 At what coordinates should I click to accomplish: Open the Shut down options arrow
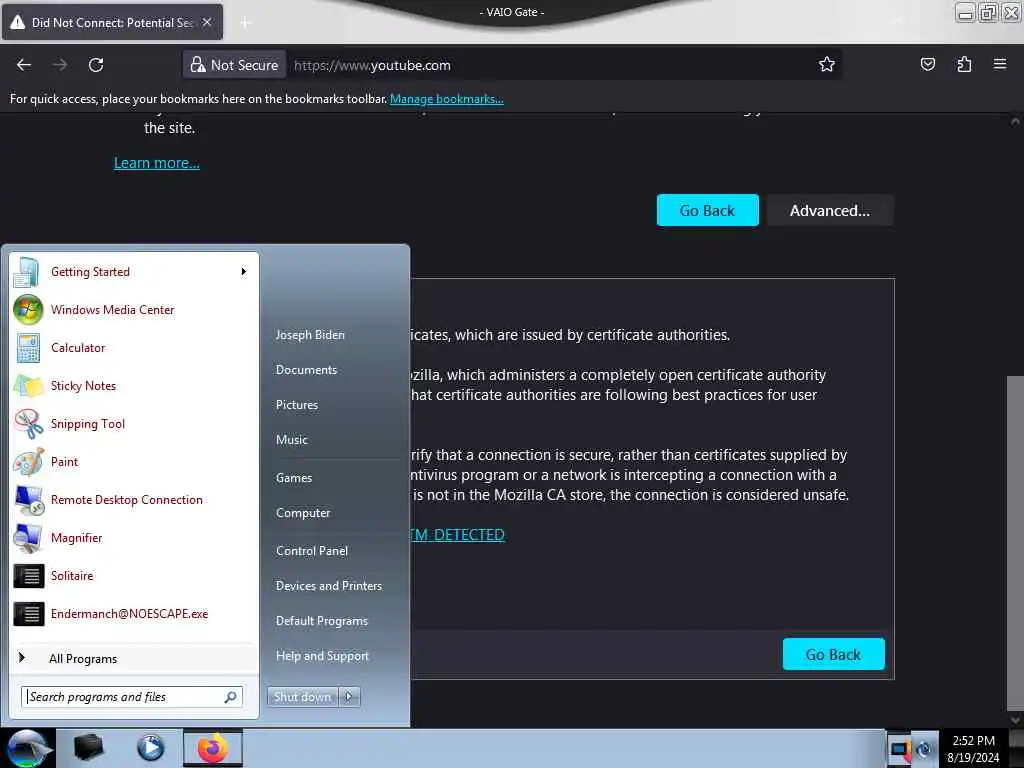(349, 697)
